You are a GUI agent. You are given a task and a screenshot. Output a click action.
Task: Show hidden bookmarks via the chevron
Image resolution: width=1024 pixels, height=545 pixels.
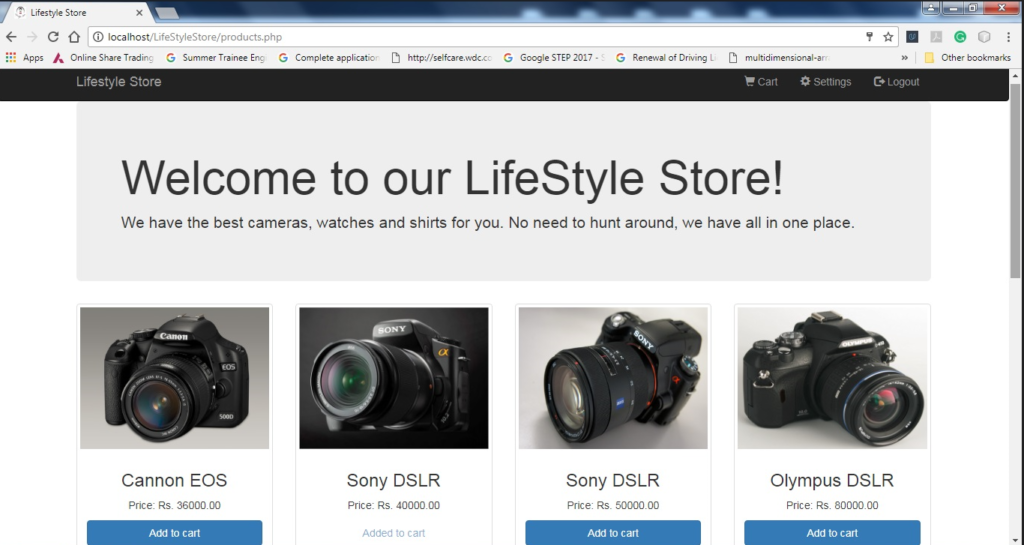point(904,57)
